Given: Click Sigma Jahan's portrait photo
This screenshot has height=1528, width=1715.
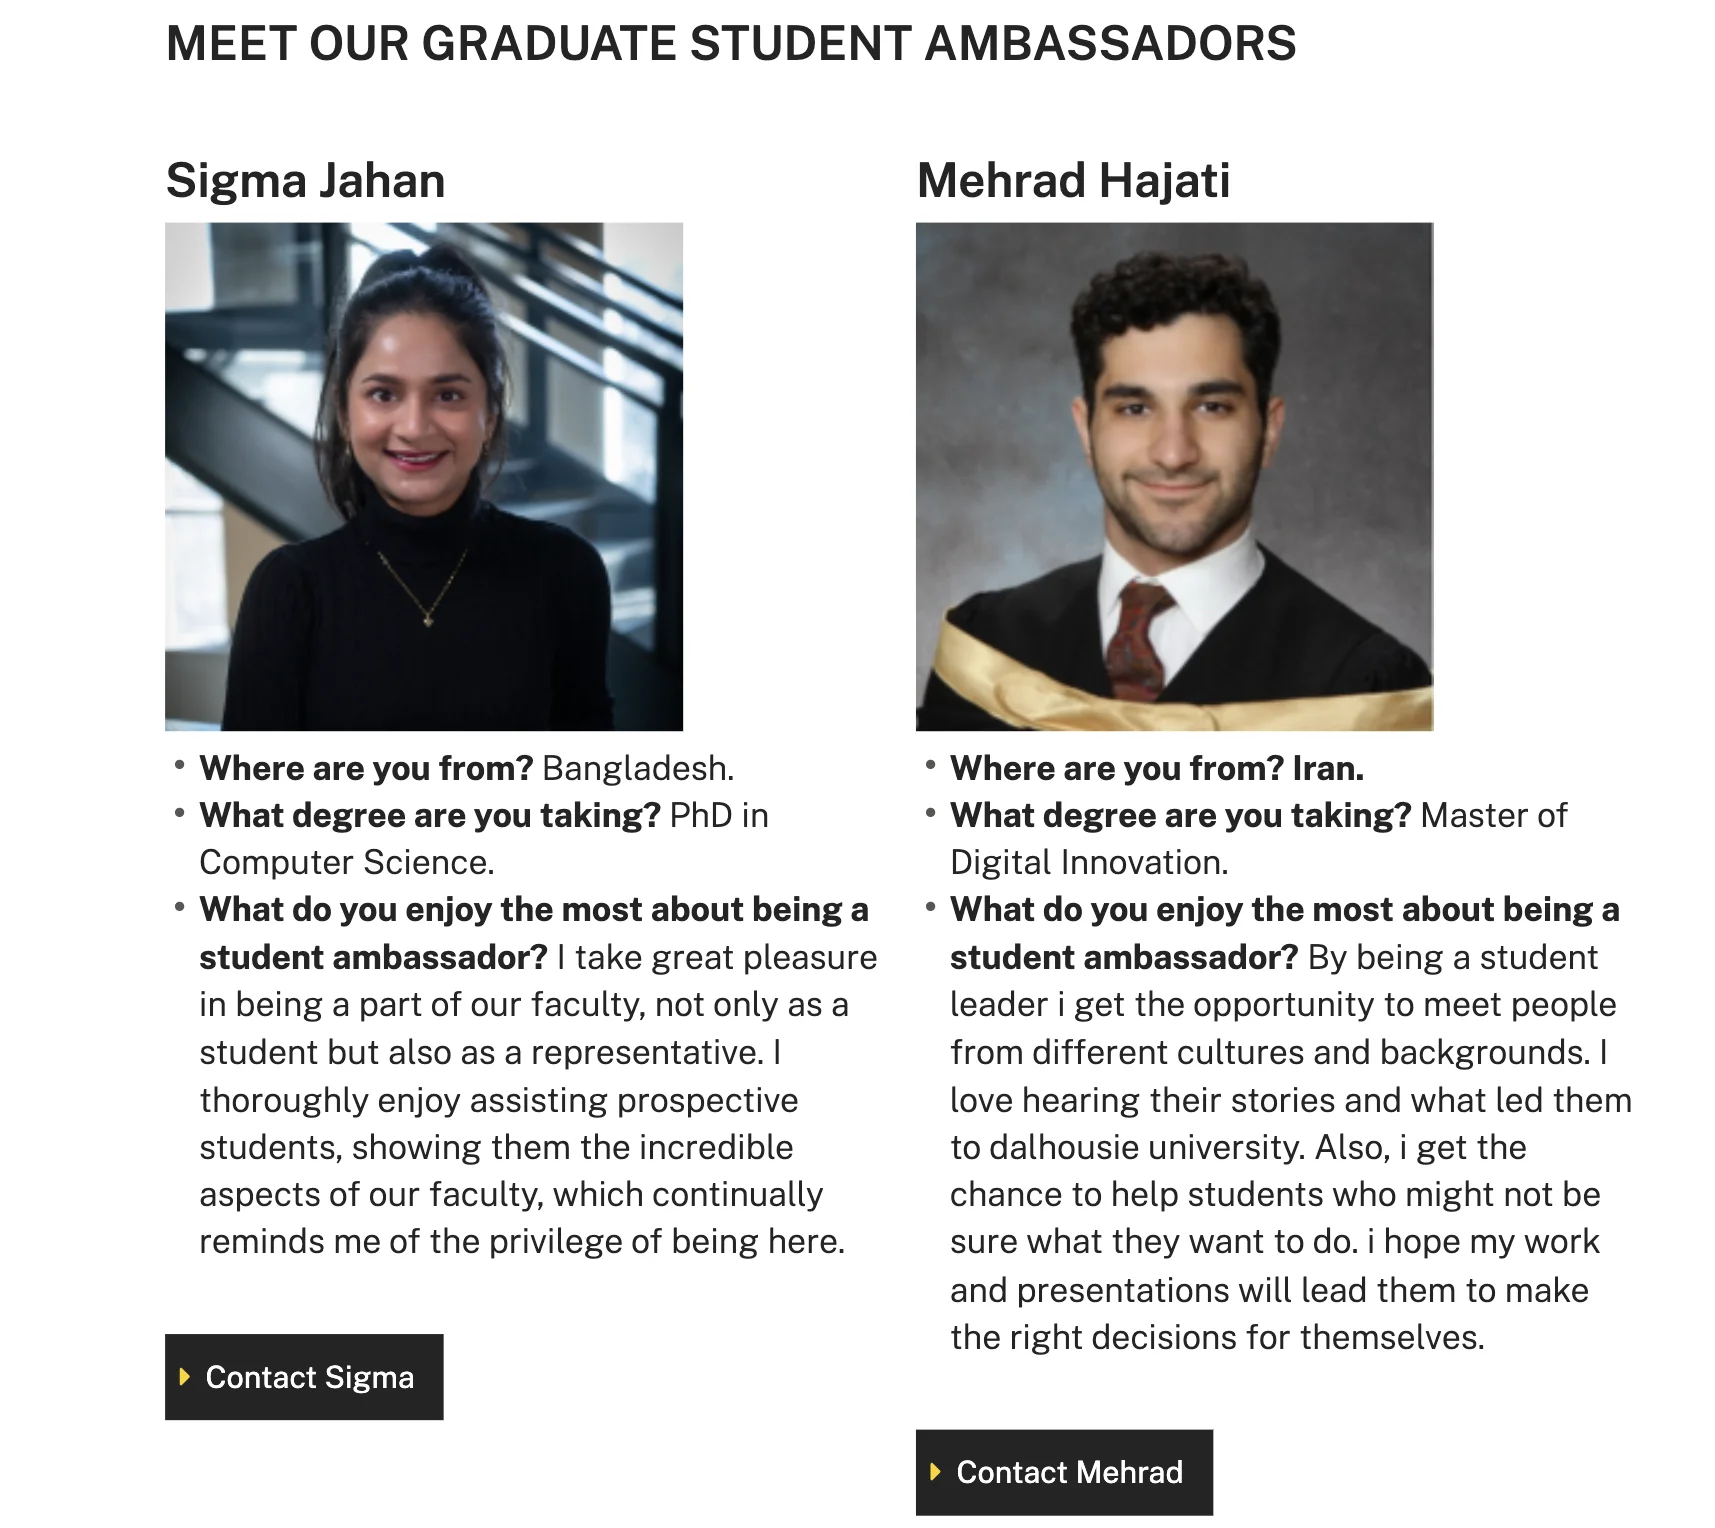Looking at the screenshot, I should (x=425, y=475).
